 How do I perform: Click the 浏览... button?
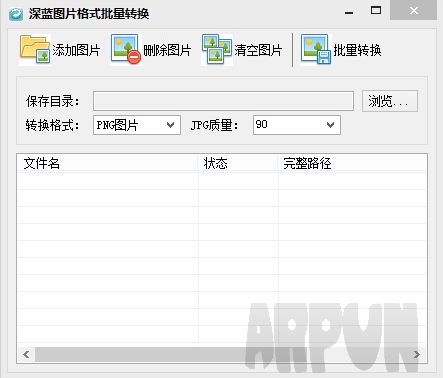pos(390,101)
